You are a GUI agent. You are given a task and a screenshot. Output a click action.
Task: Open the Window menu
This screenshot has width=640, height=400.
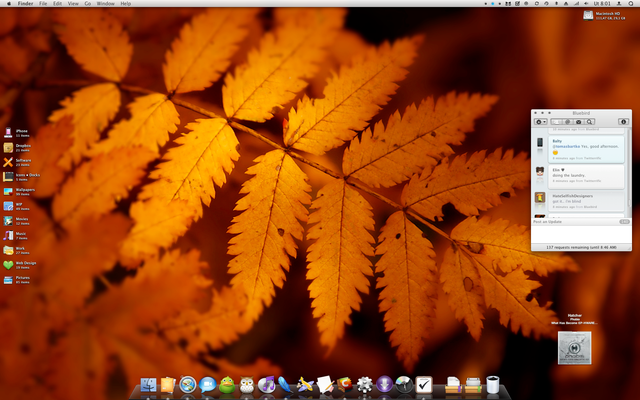click(105, 4)
